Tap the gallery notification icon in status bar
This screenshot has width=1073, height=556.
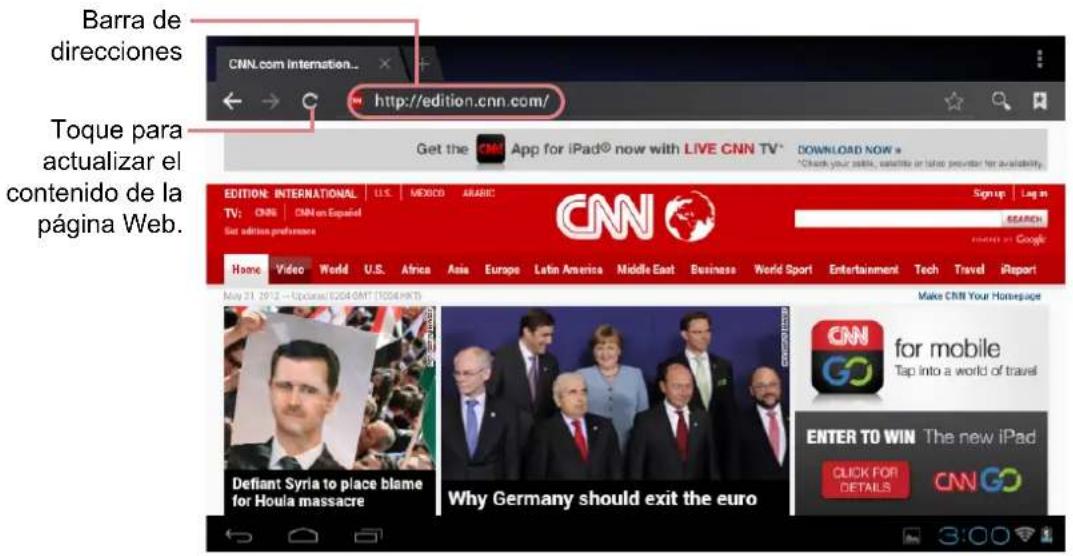[911, 535]
